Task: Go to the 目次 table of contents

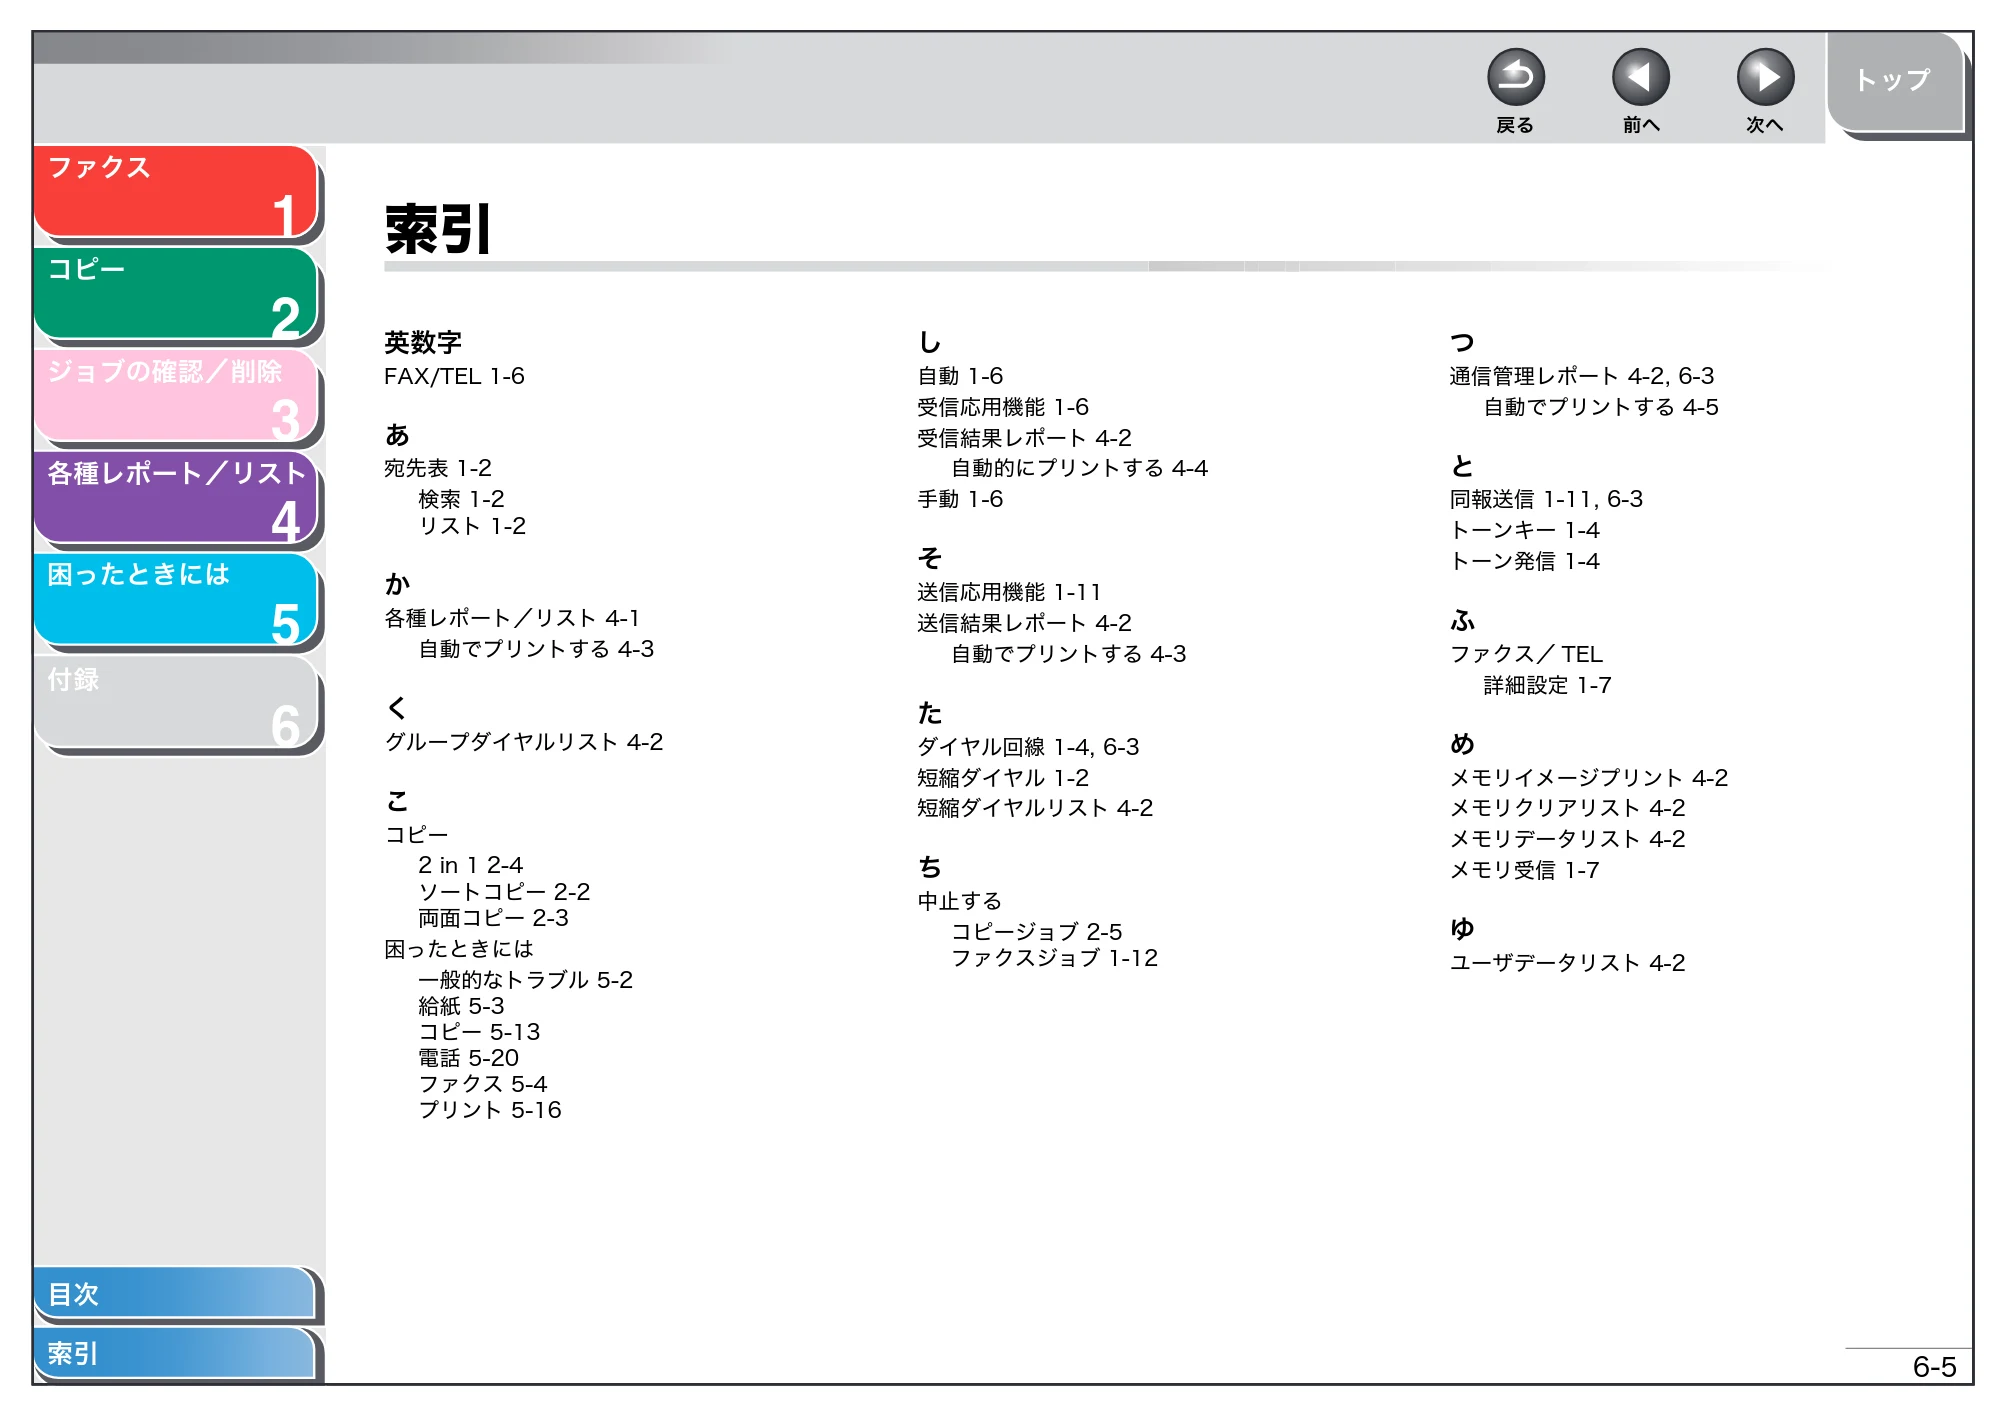Action: tap(175, 1293)
